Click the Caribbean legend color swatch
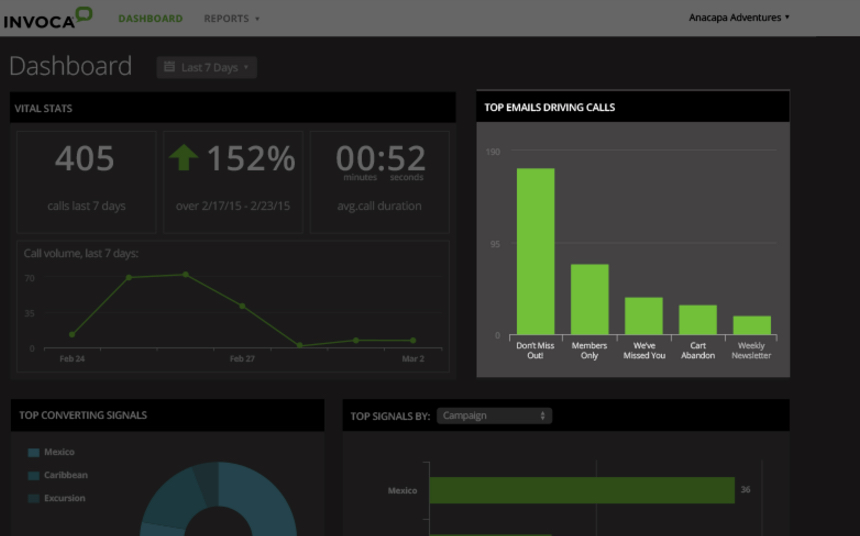 33,476
